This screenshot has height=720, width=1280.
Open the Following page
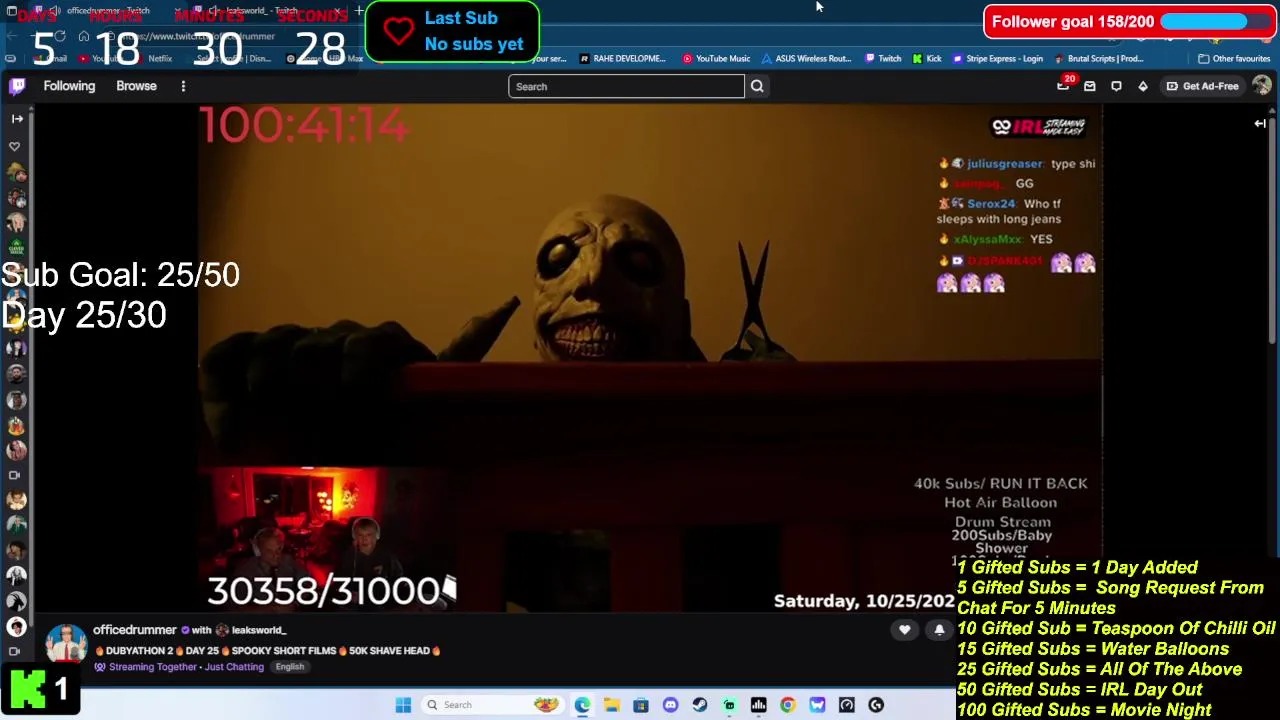tap(69, 86)
